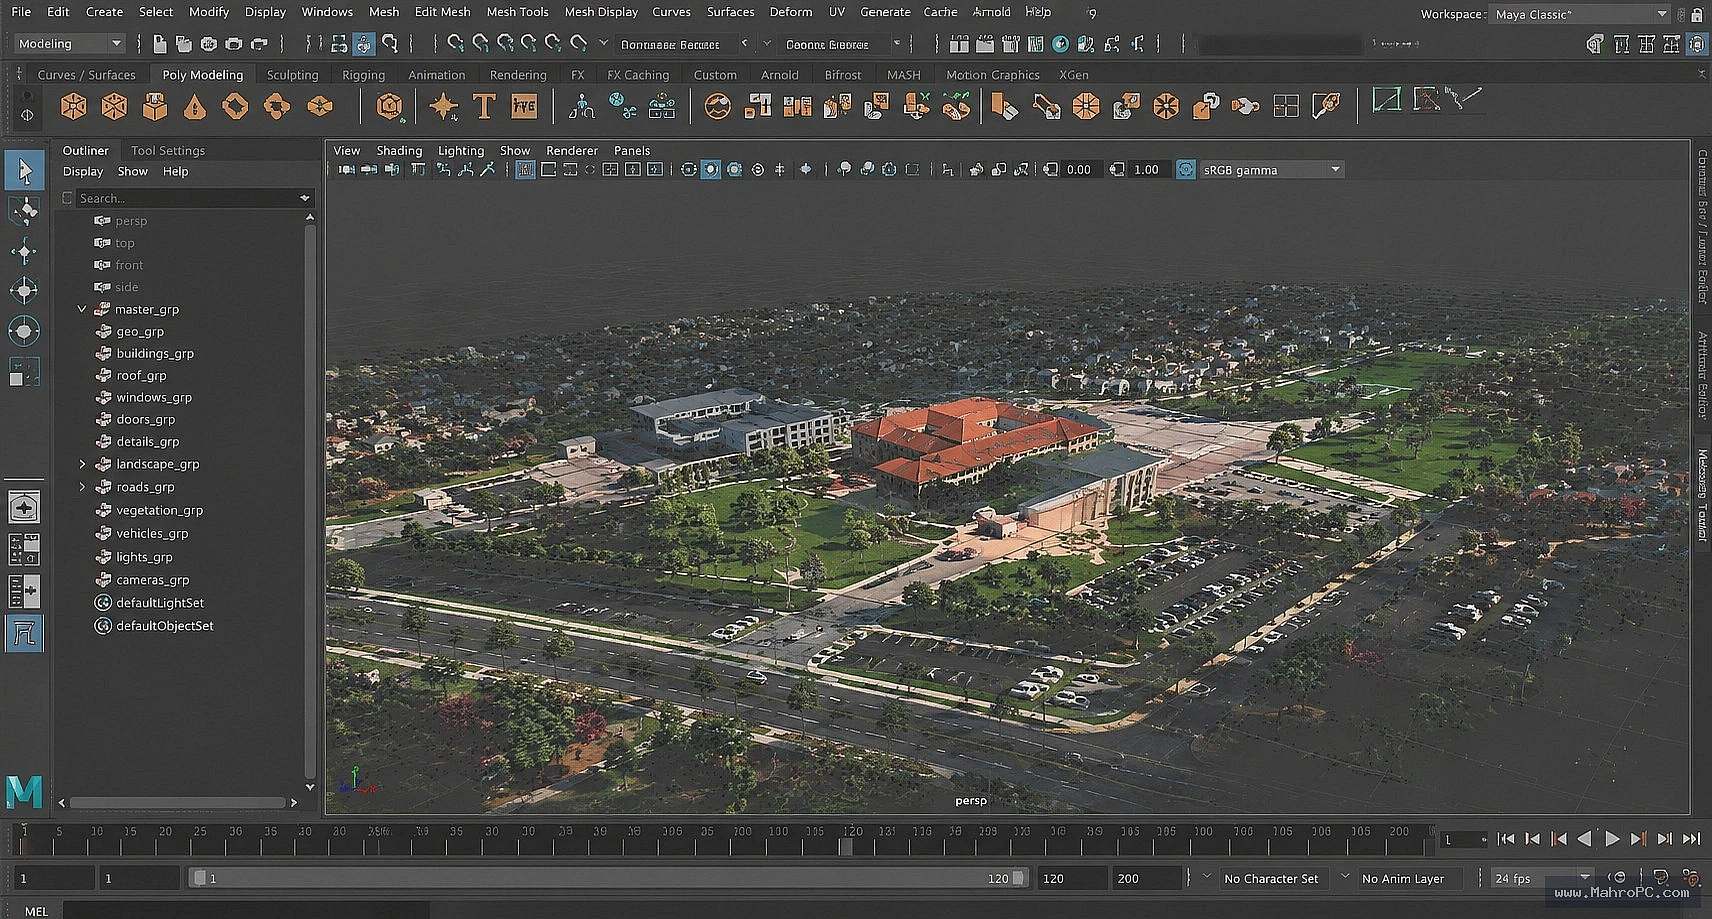The height and width of the screenshot is (919, 1712).
Task: Click the Outliner horizontal scrollbar
Action: (178, 802)
